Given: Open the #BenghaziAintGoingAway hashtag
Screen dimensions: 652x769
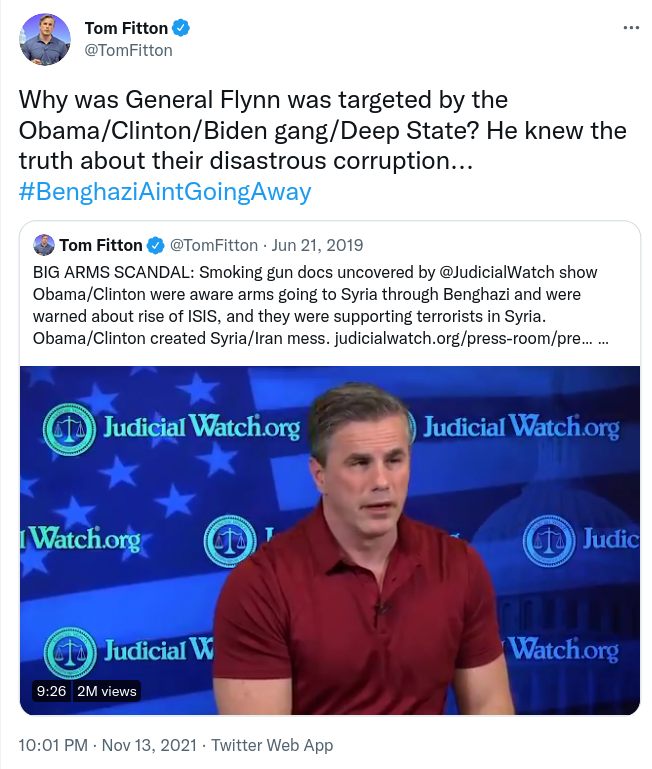Looking at the screenshot, I should 166,192.
